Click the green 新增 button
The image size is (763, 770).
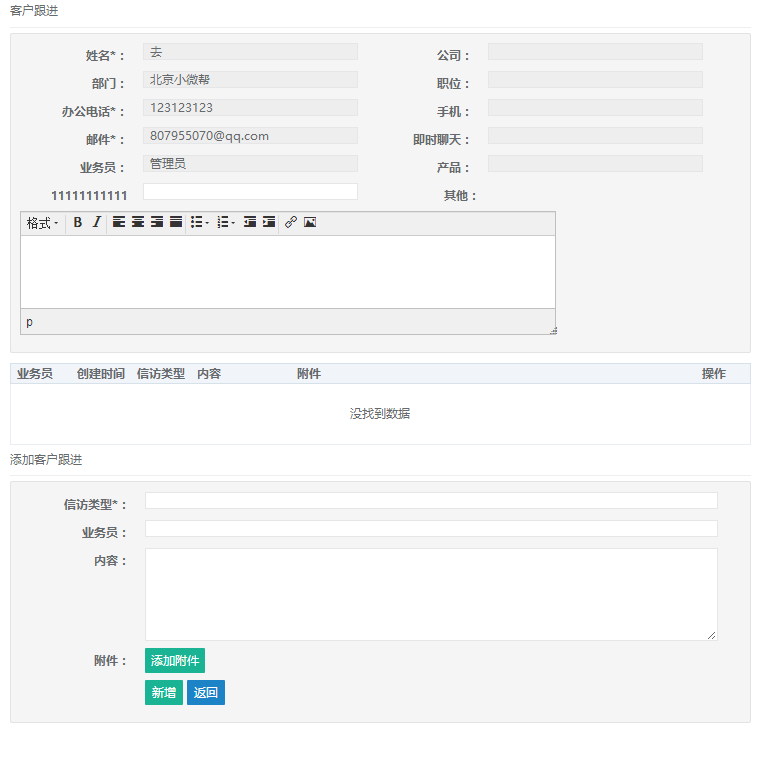coord(164,692)
